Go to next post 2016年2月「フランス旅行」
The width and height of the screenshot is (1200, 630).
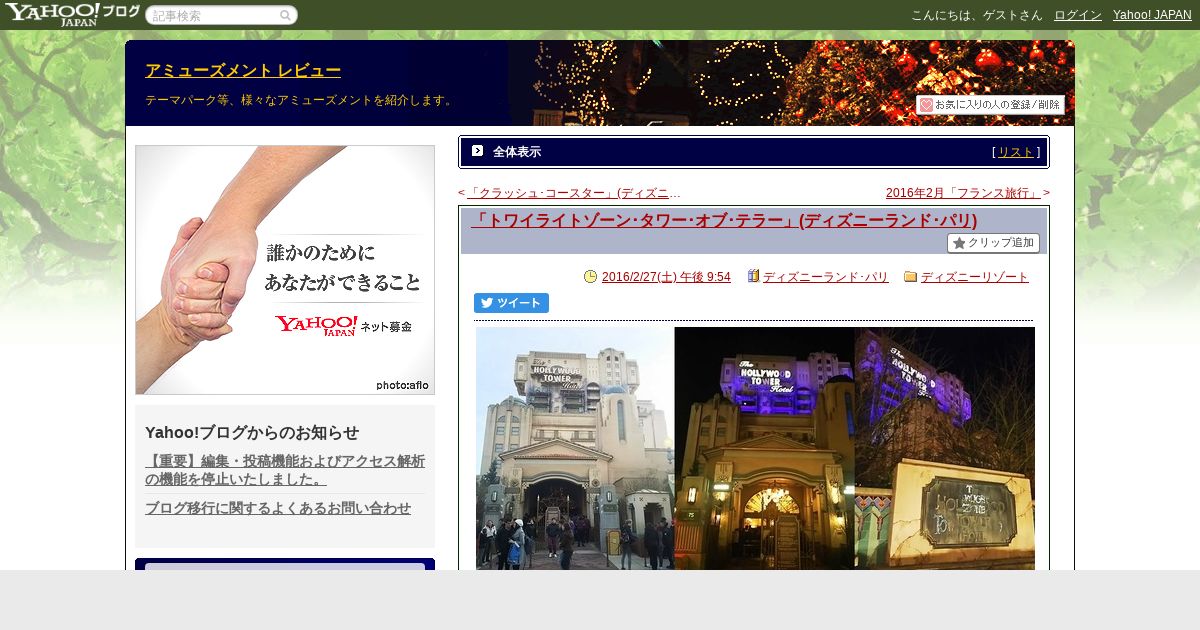[964, 193]
